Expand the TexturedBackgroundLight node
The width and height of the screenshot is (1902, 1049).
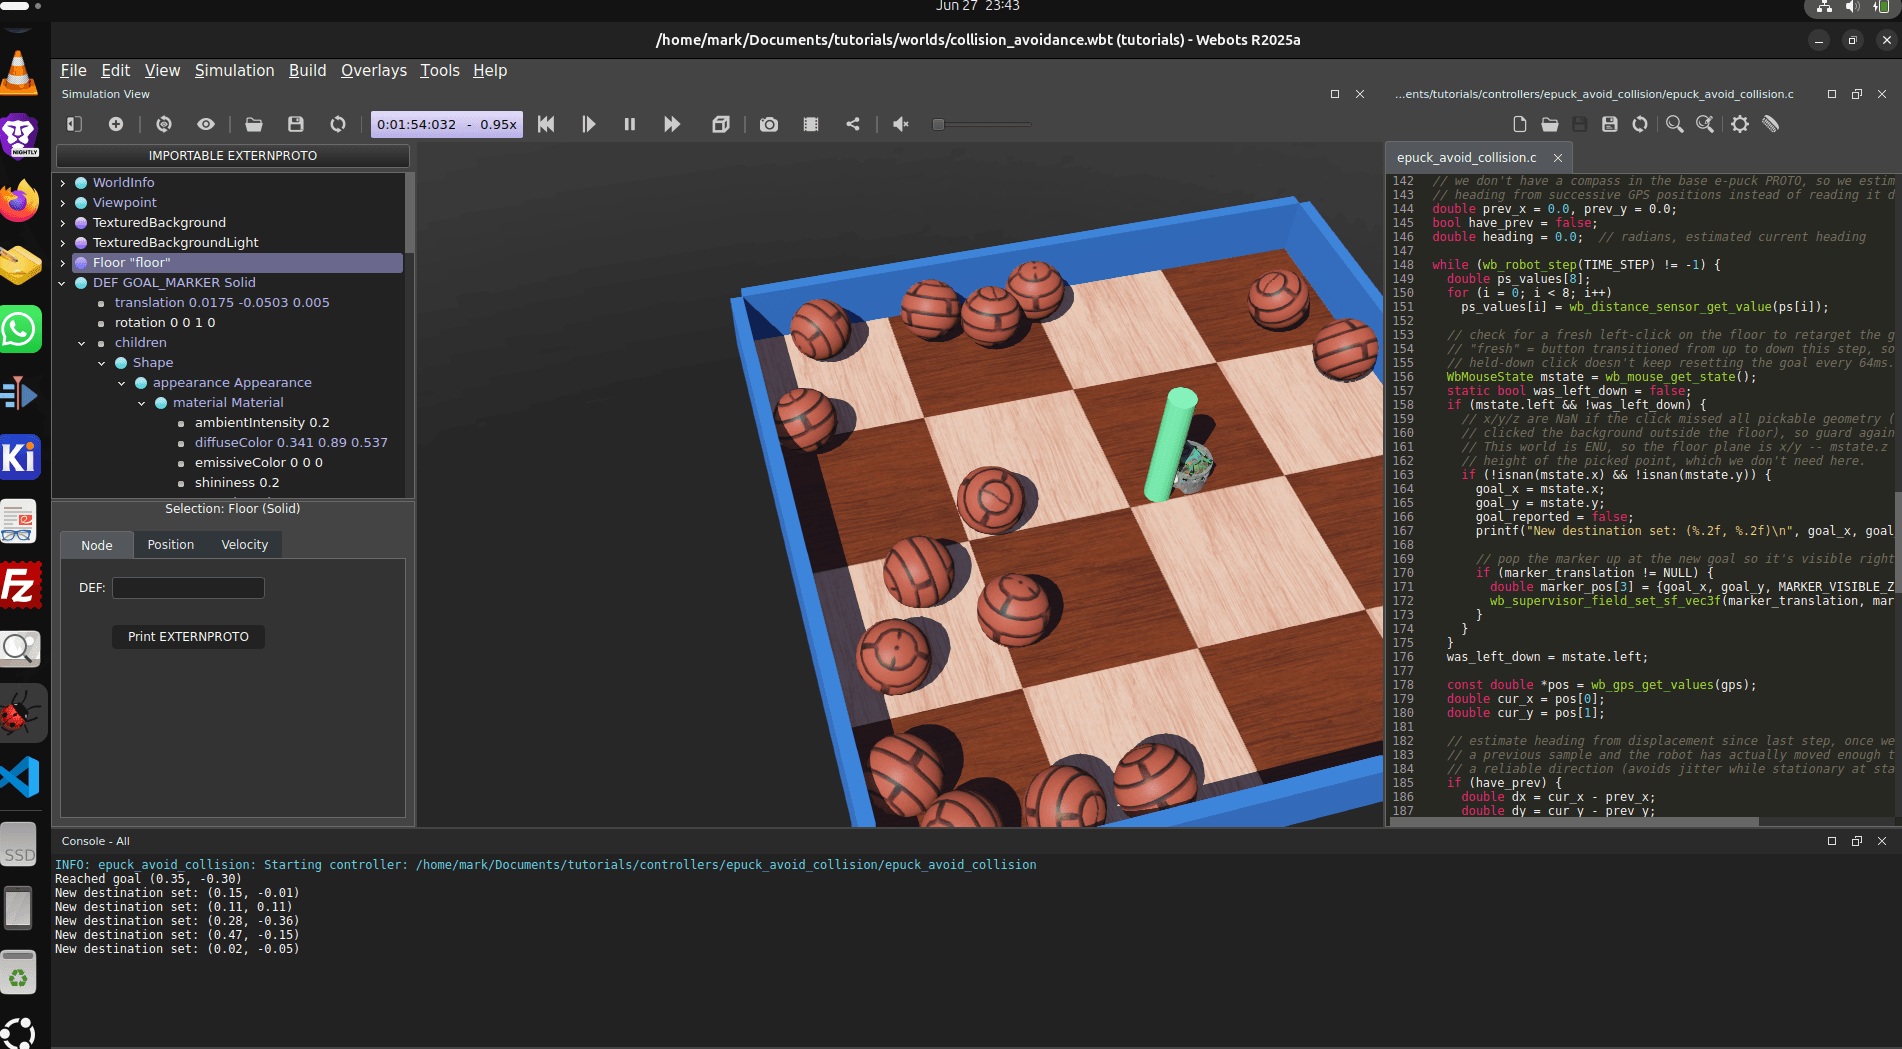[63, 243]
